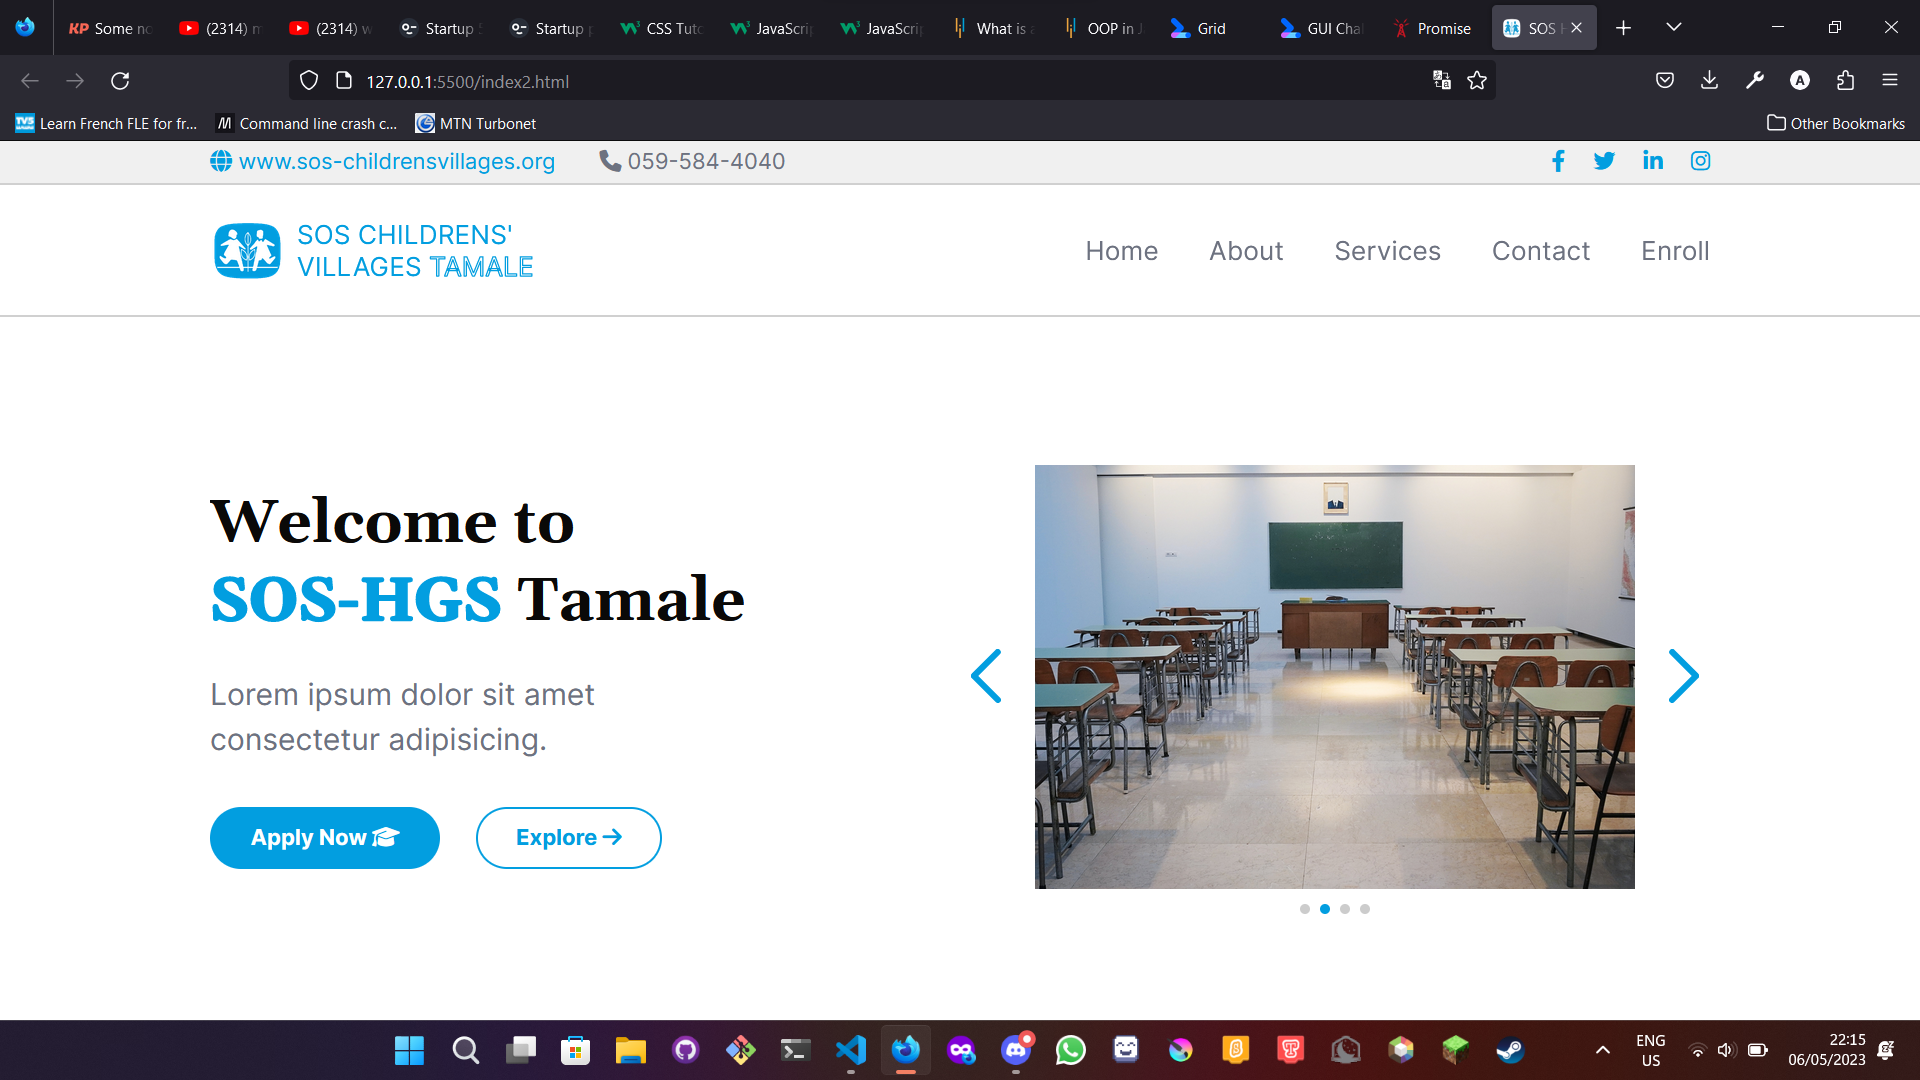Screen dimensions: 1920x1080
Task: Expand the list all tabs dropdown
Action: (1673, 28)
